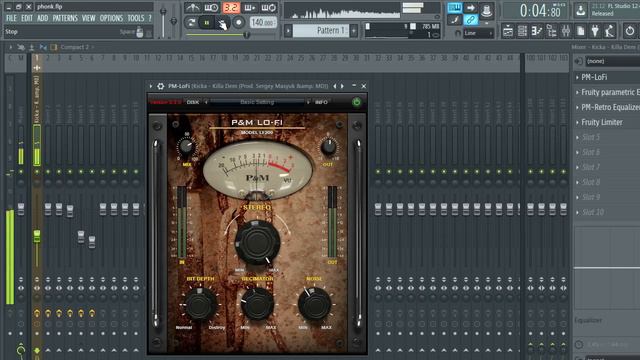
Task: Toggle the loop recording icon
Action: point(269,8)
